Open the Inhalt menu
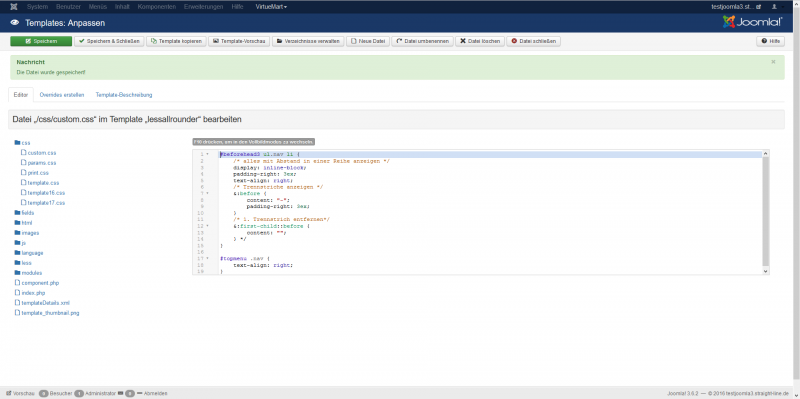The width and height of the screenshot is (800, 399). (122, 7)
